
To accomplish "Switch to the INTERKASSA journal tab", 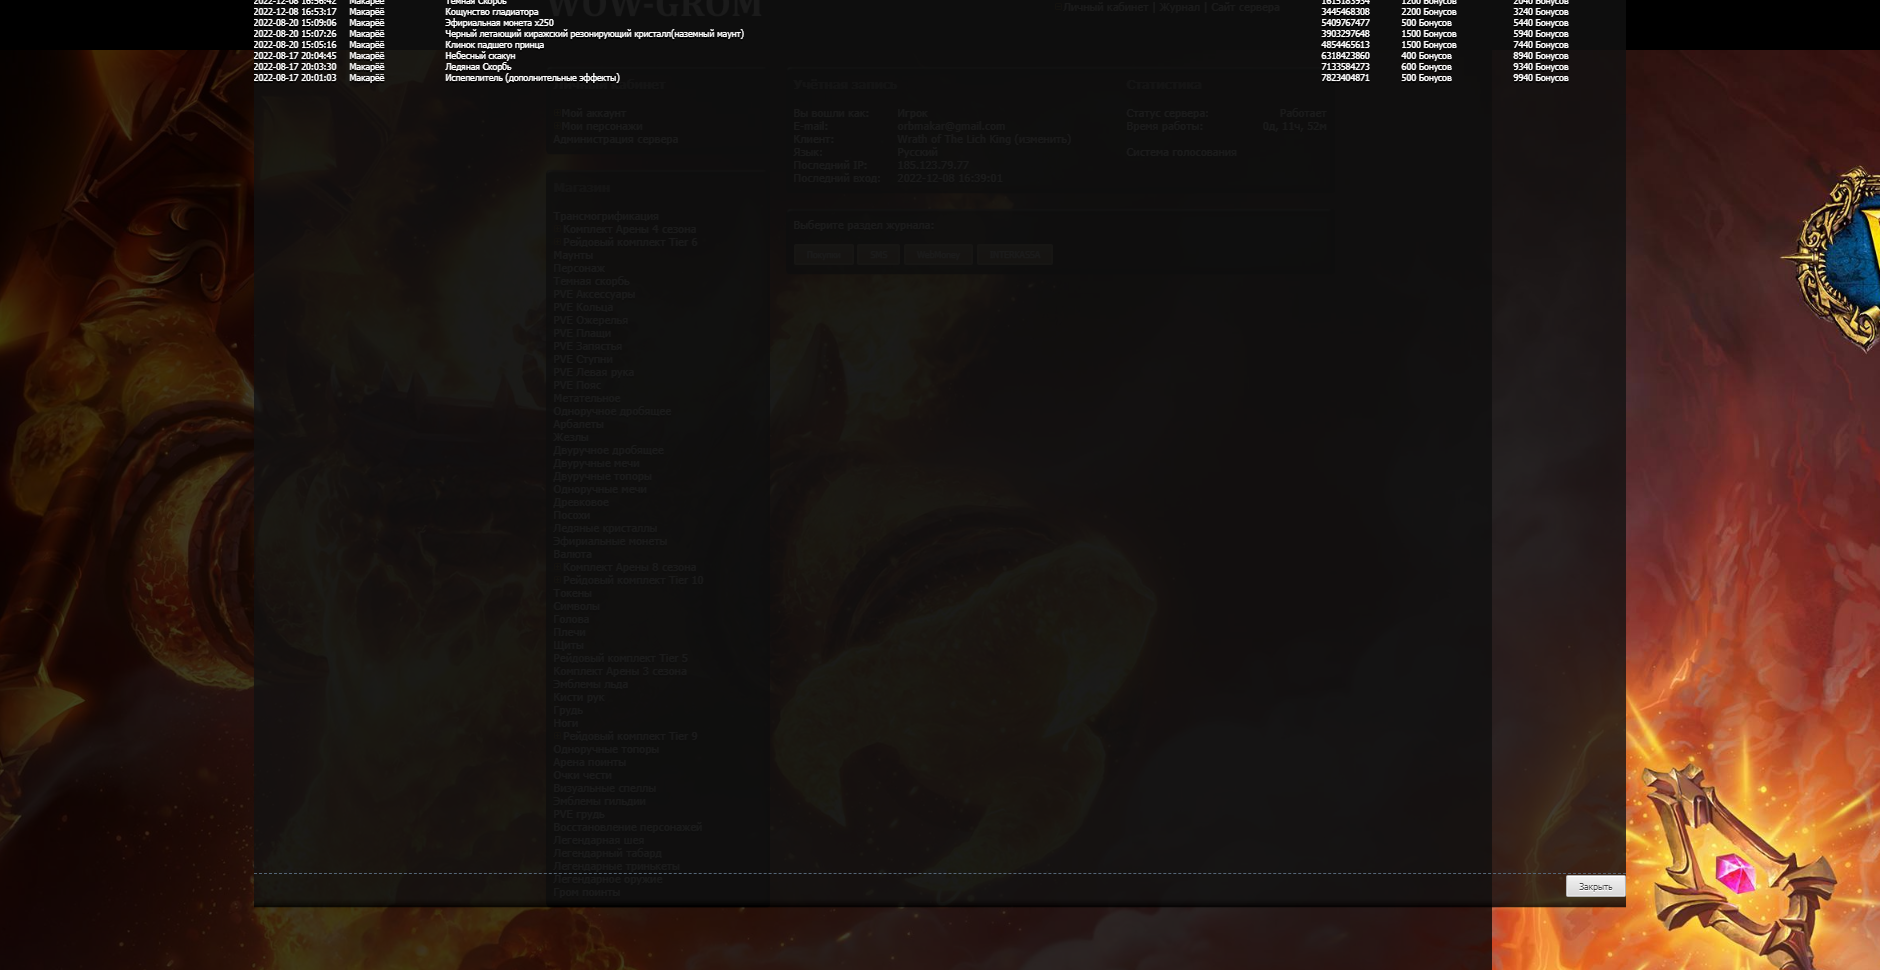I will point(1014,255).
